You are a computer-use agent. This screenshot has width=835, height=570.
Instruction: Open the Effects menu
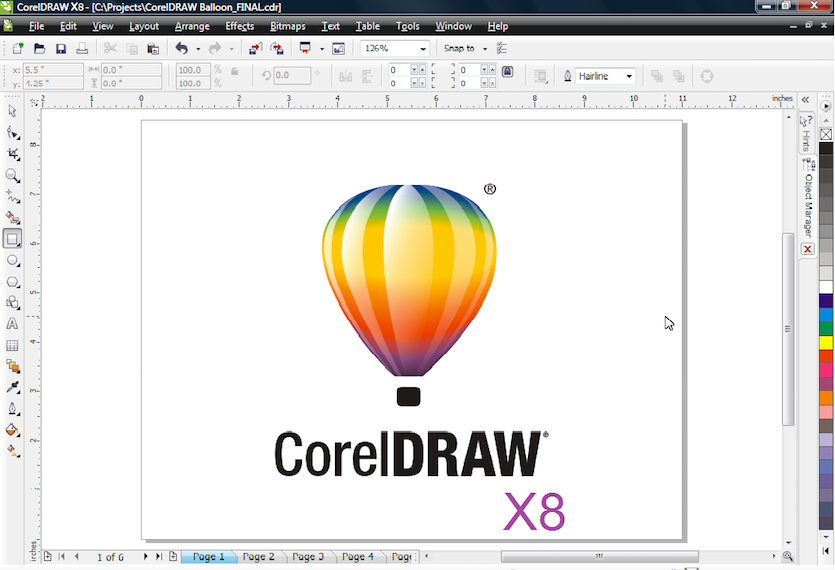point(240,26)
